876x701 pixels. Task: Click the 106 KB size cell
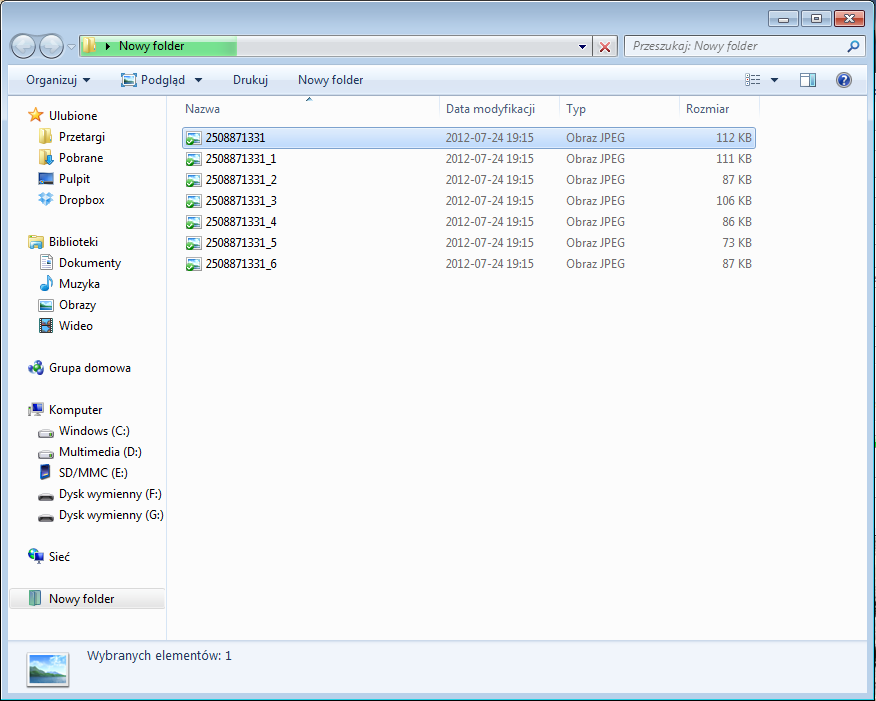click(734, 201)
